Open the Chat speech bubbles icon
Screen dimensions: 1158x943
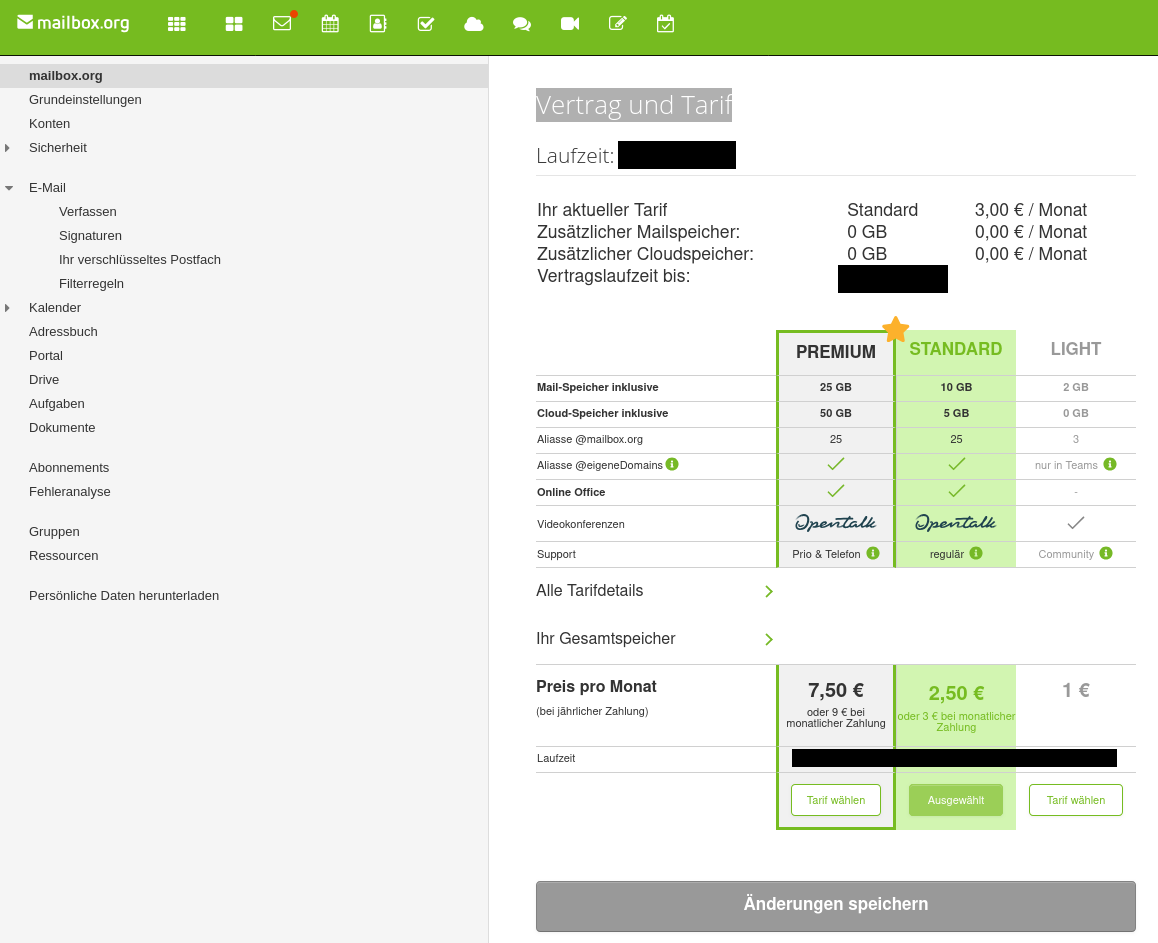click(x=522, y=24)
